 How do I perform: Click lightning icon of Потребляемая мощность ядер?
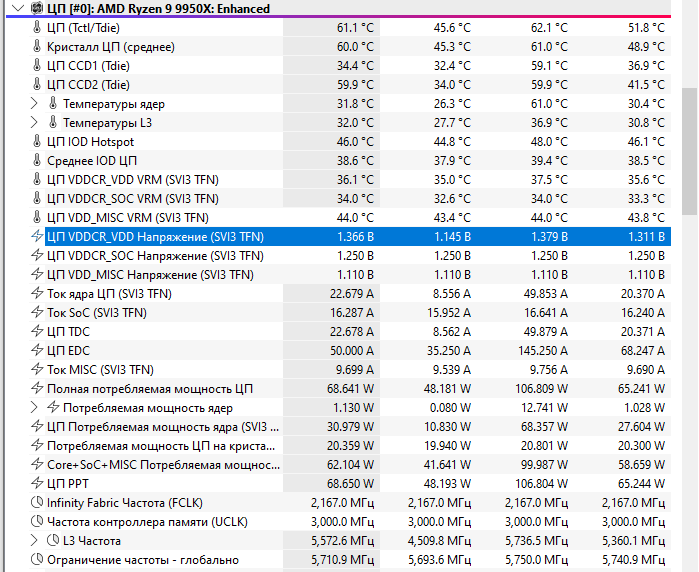53,407
